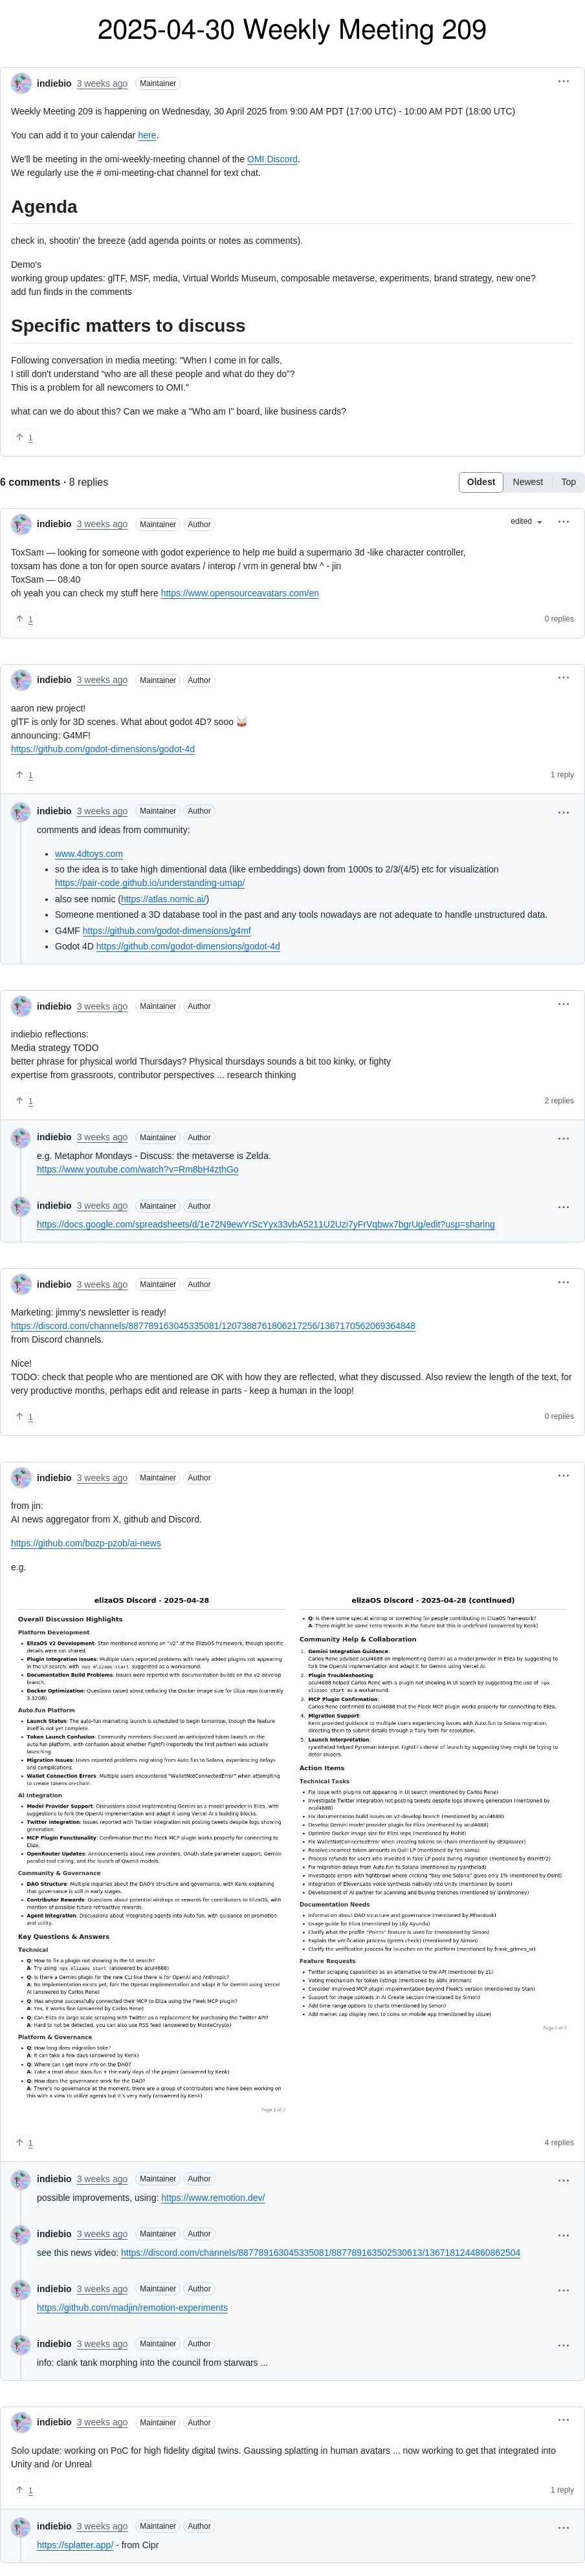
Task: Click the '3 weeks ago' timestamp on main post
Action: 102,83
